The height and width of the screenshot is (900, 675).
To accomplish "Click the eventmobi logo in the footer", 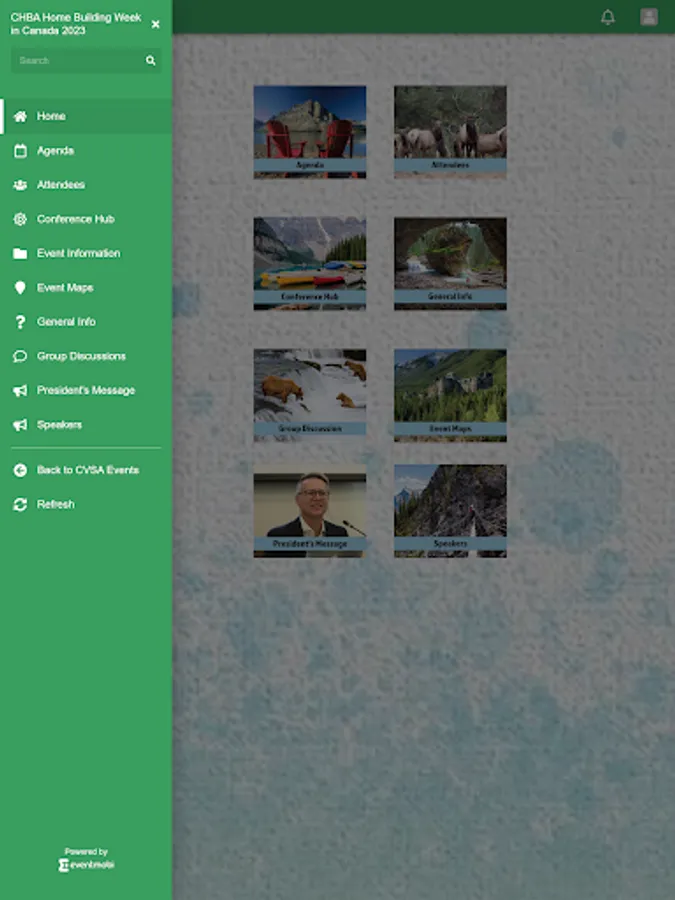I will [86, 864].
